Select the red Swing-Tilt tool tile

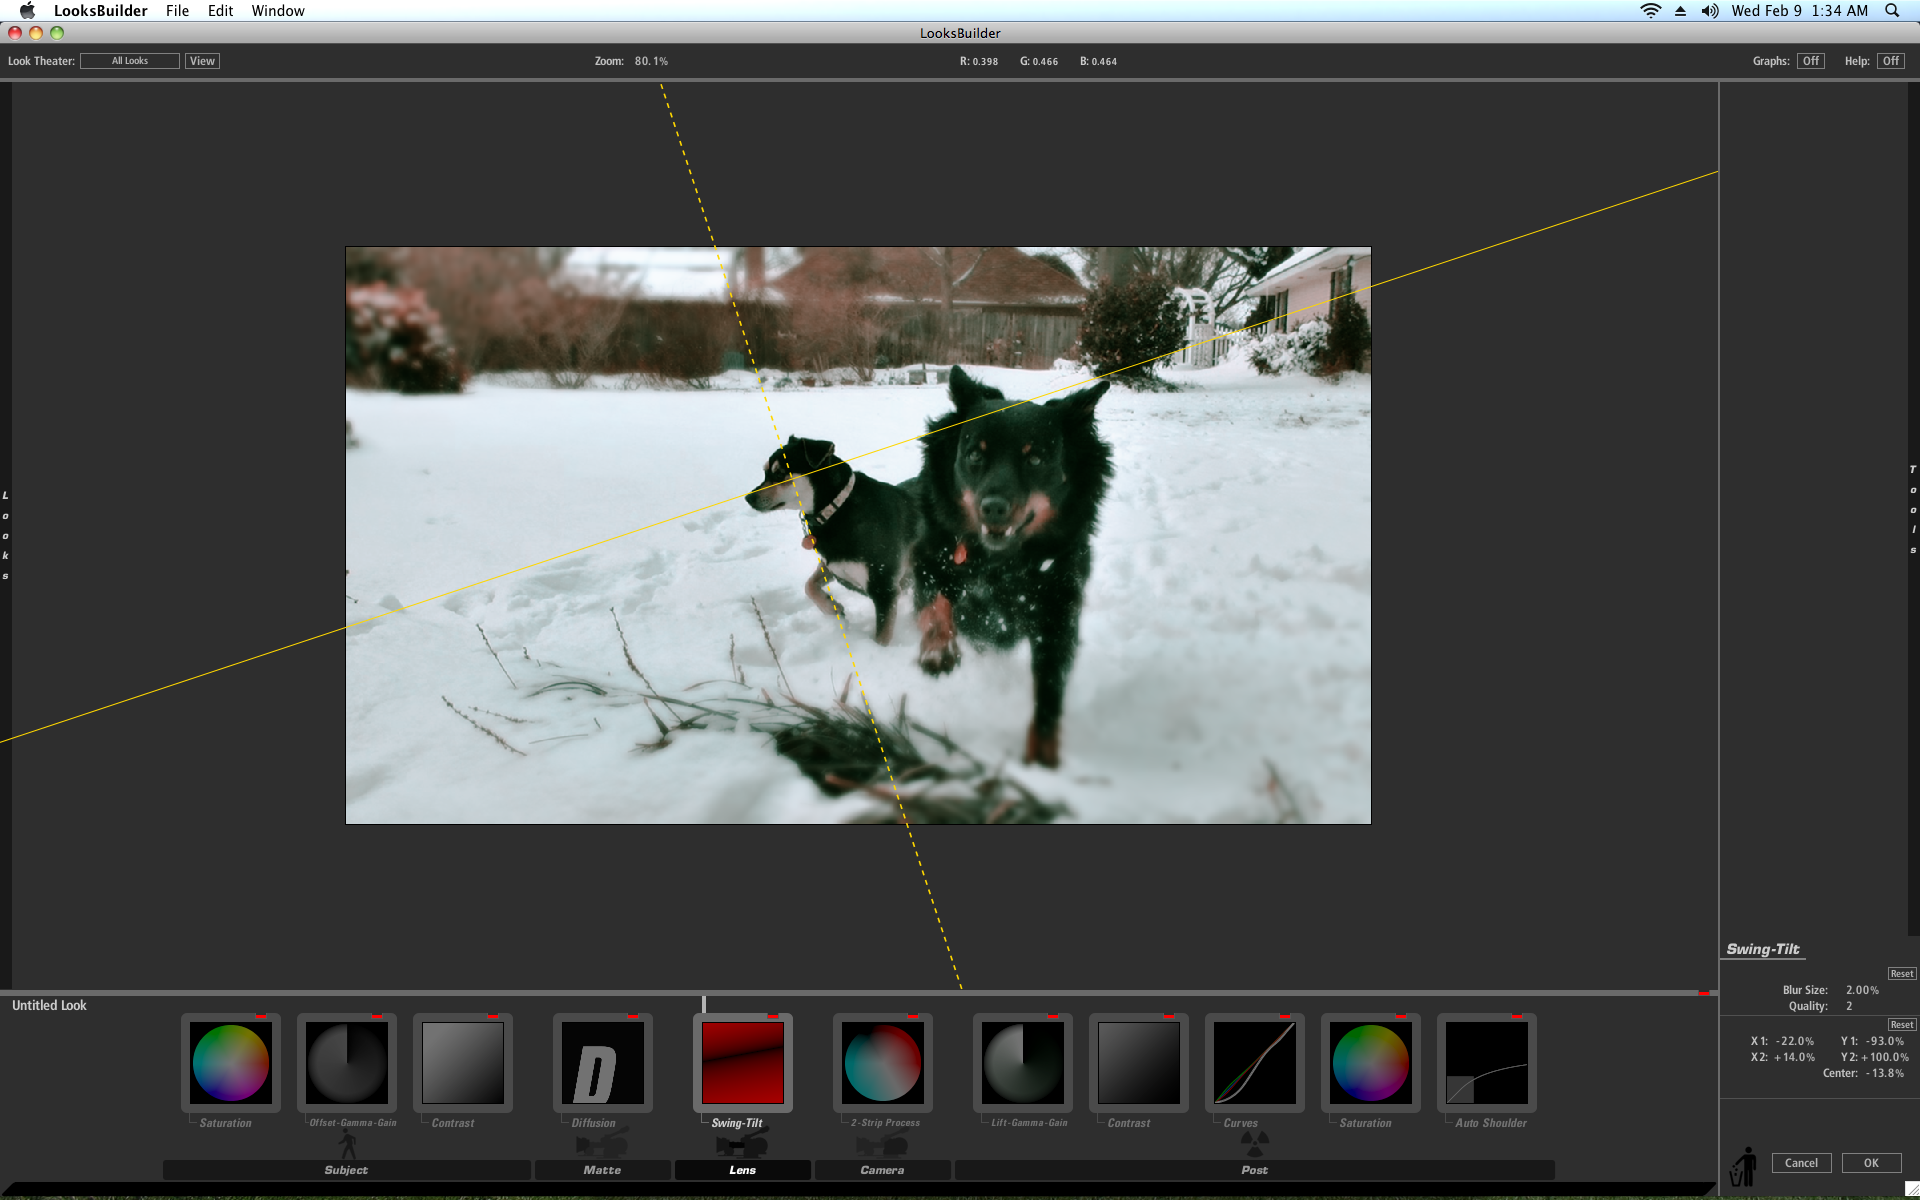tap(743, 1062)
